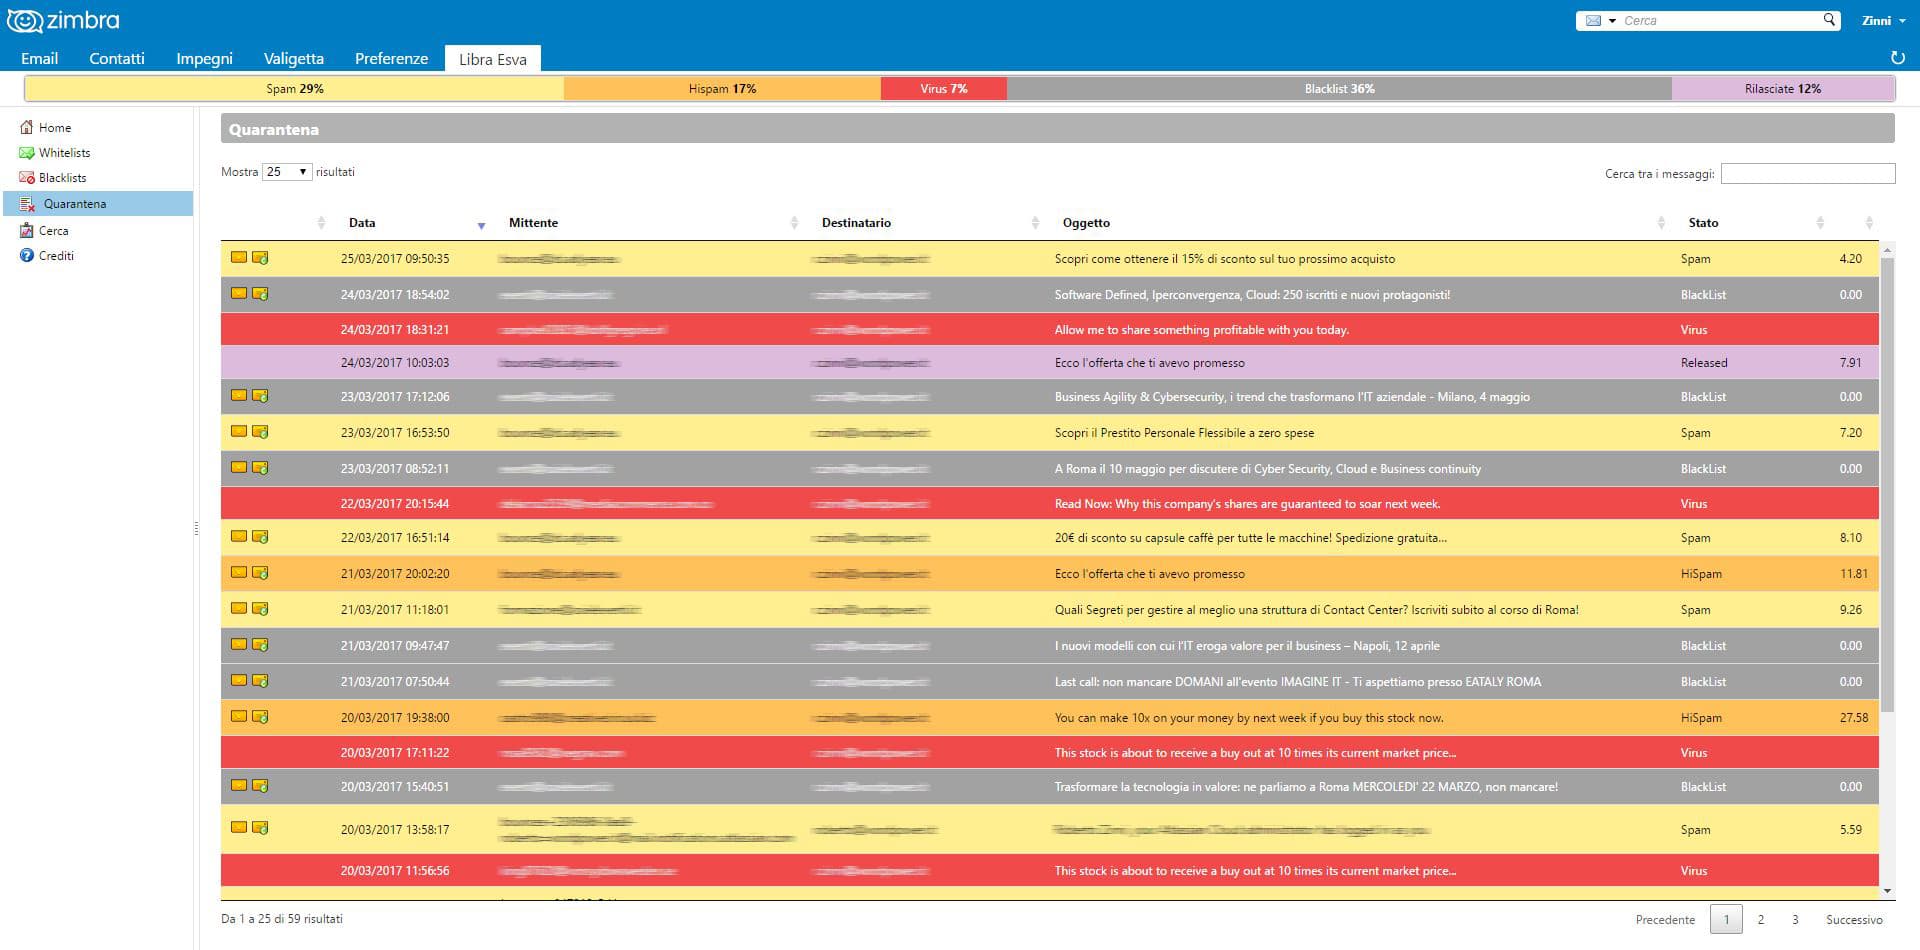Click the green-badge envelope icon in the 21/03/2017 11:18:01 row

click(x=260, y=609)
